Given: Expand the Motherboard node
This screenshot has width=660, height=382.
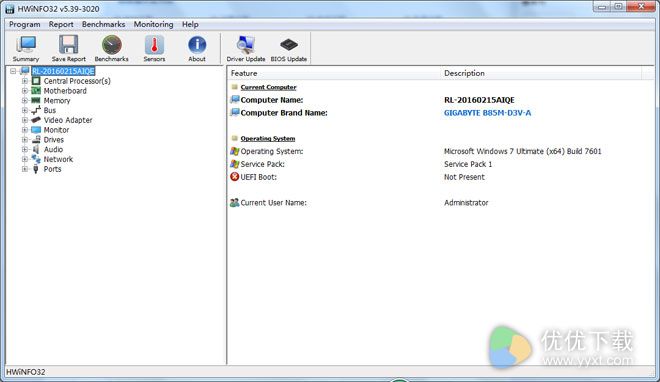Looking at the screenshot, I should (x=25, y=90).
